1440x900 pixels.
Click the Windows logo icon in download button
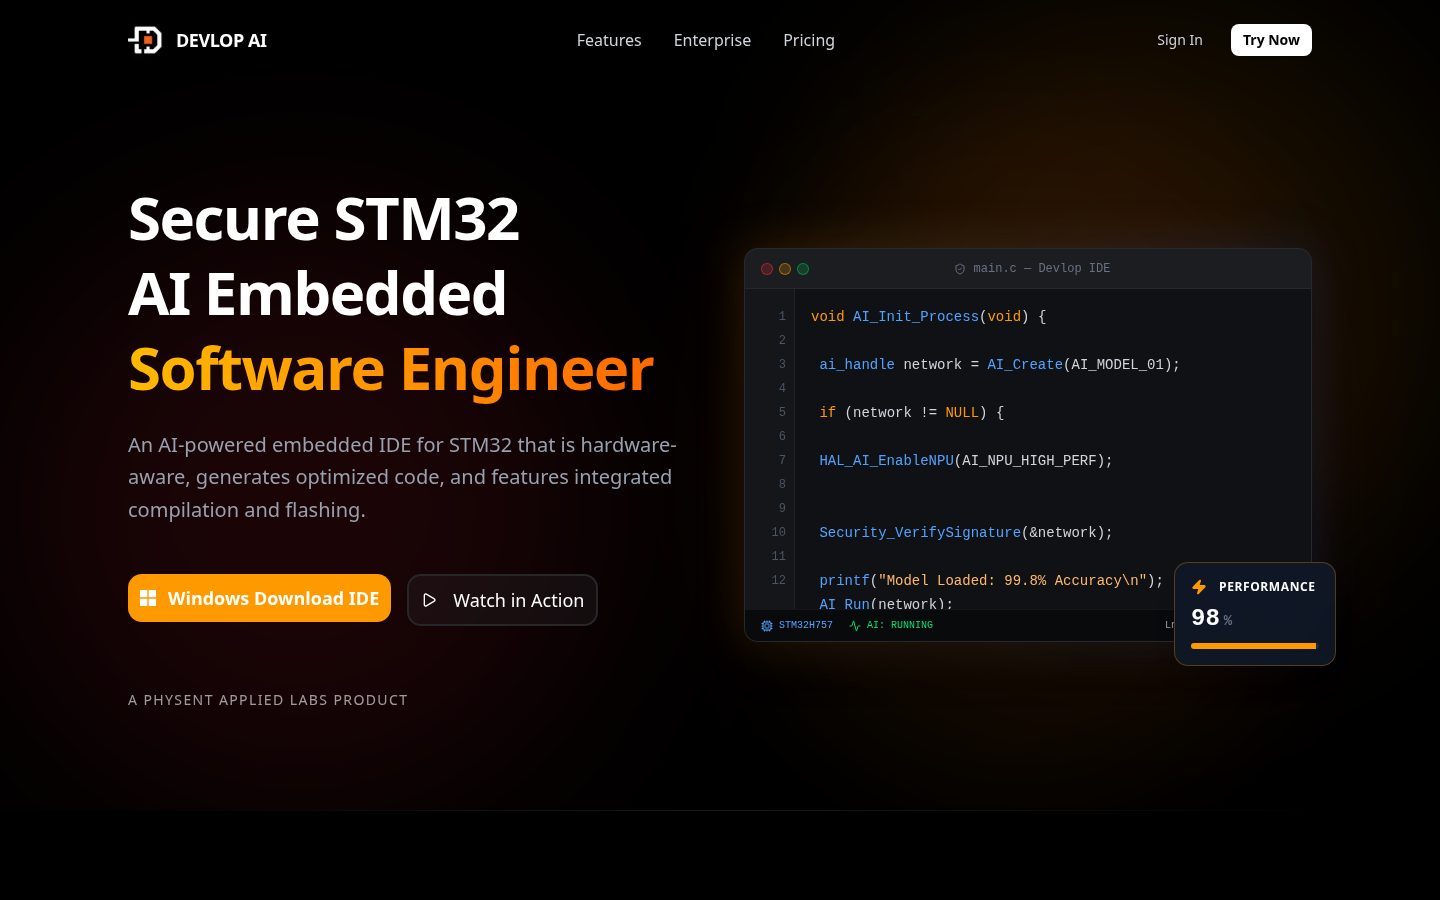[x=148, y=598]
